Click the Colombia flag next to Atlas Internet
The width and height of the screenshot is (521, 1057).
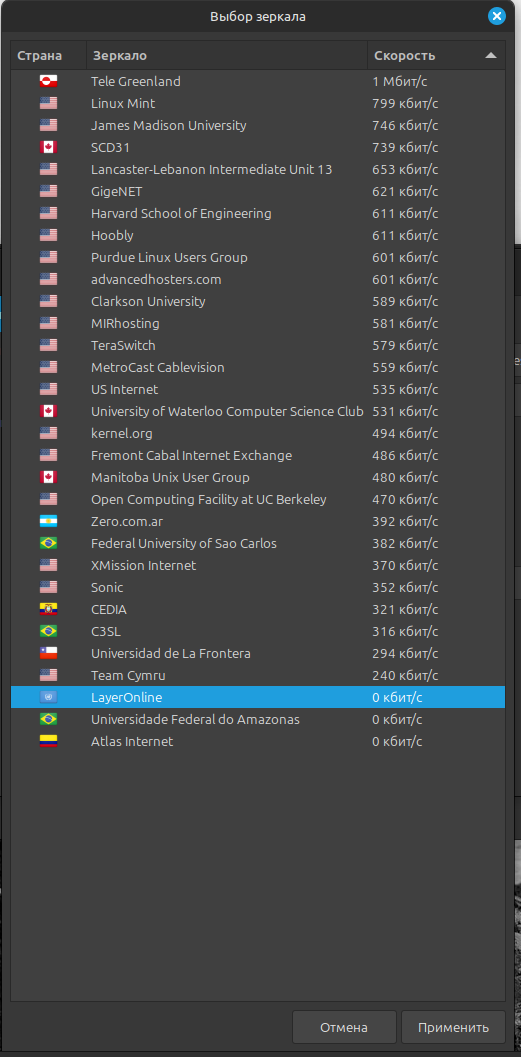(x=49, y=742)
